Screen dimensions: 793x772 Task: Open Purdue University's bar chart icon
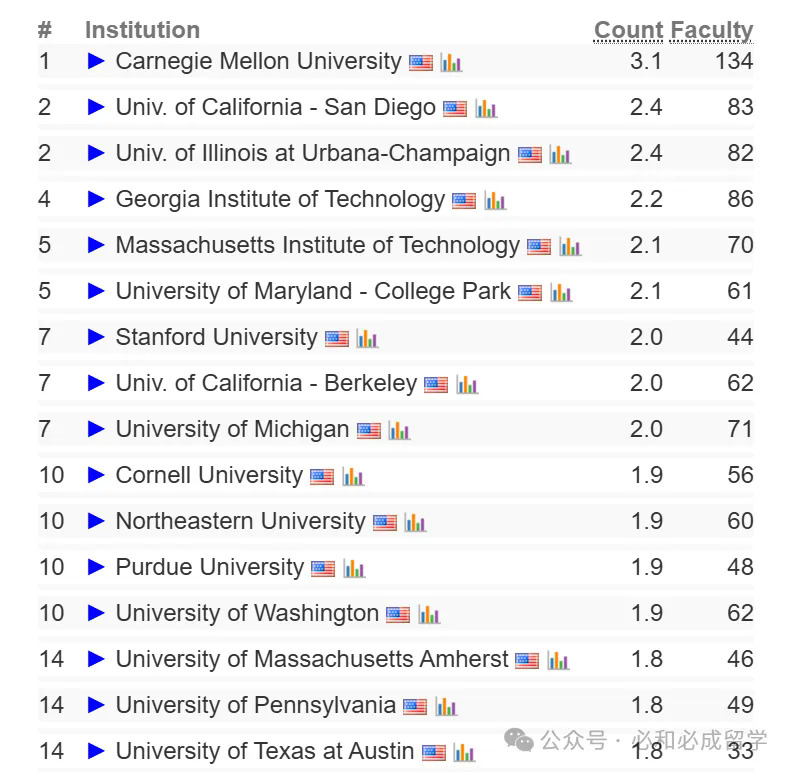354,569
